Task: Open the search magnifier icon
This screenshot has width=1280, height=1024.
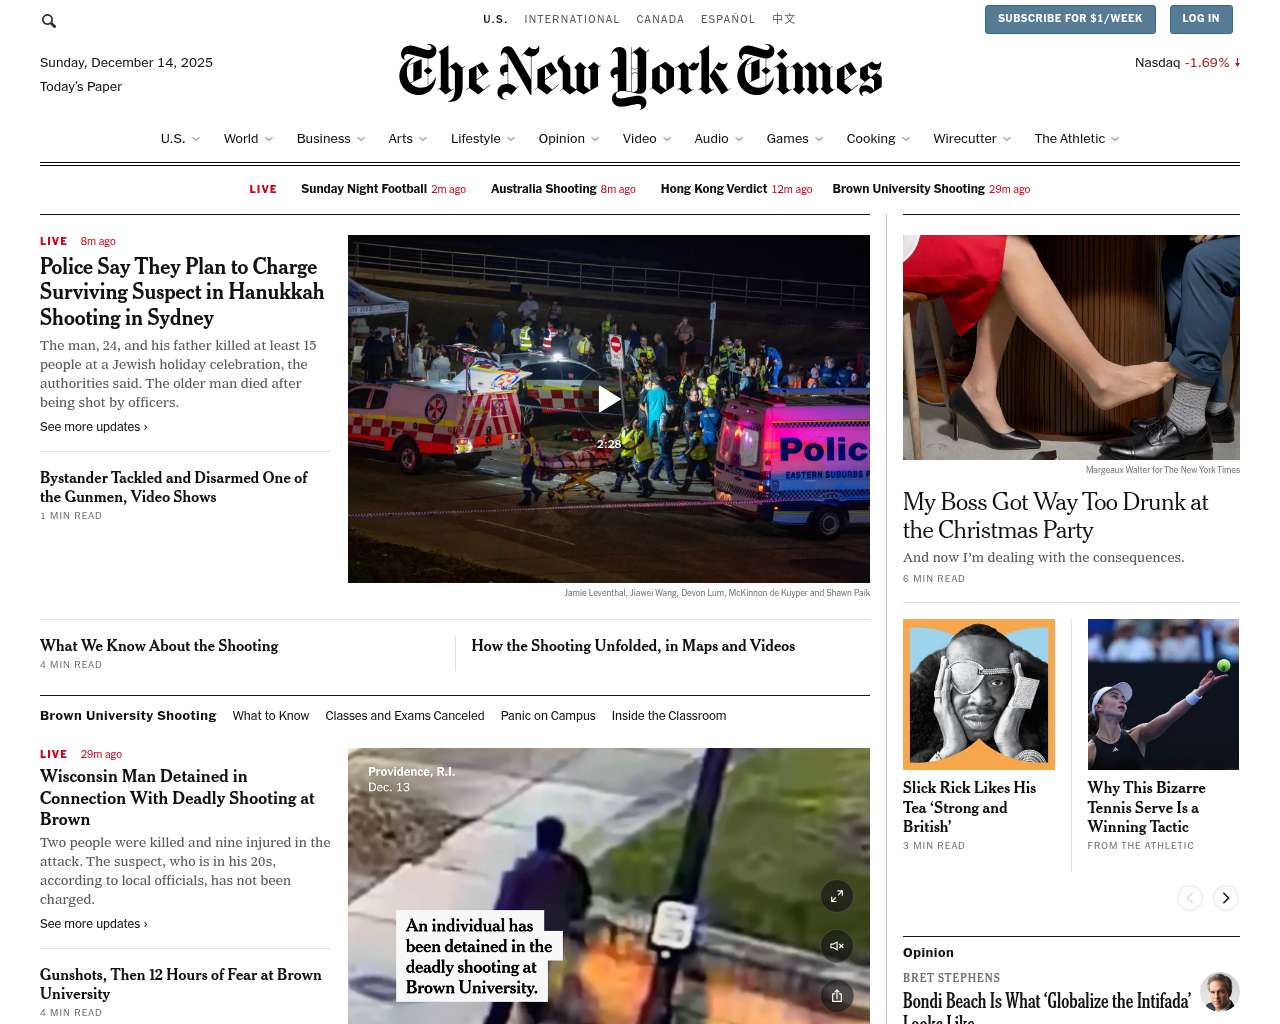Action: [x=49, y=21]
